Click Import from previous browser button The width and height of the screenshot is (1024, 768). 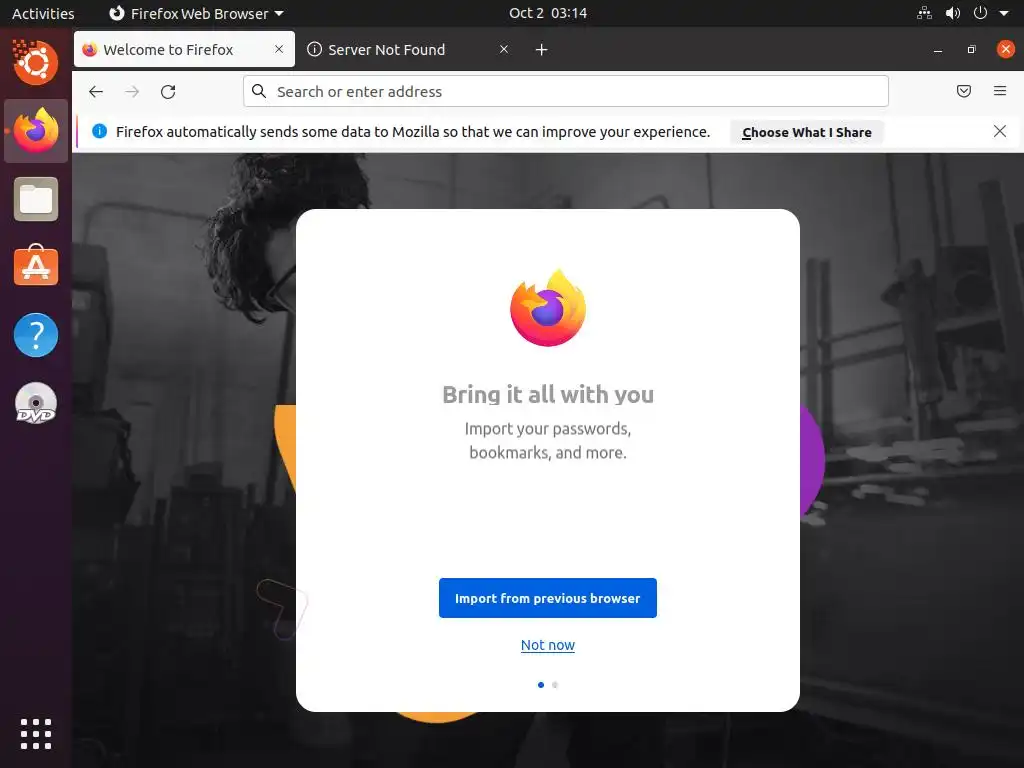[548, 598]
